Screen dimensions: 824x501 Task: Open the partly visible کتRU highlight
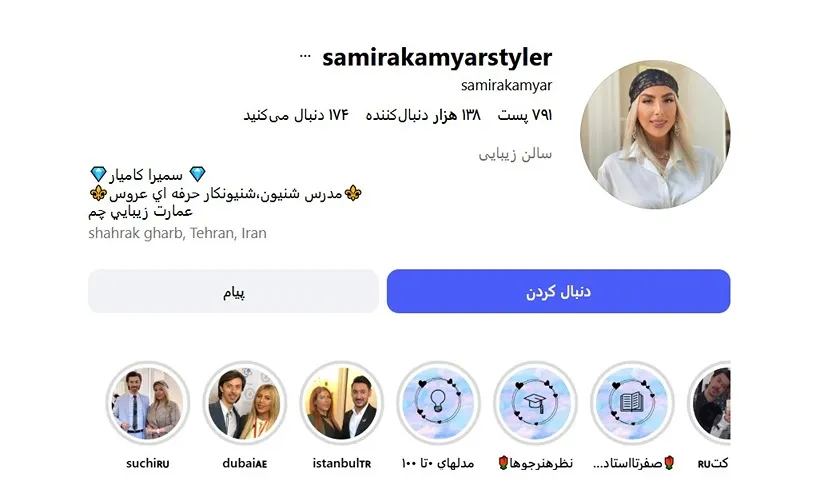point(709,403)
